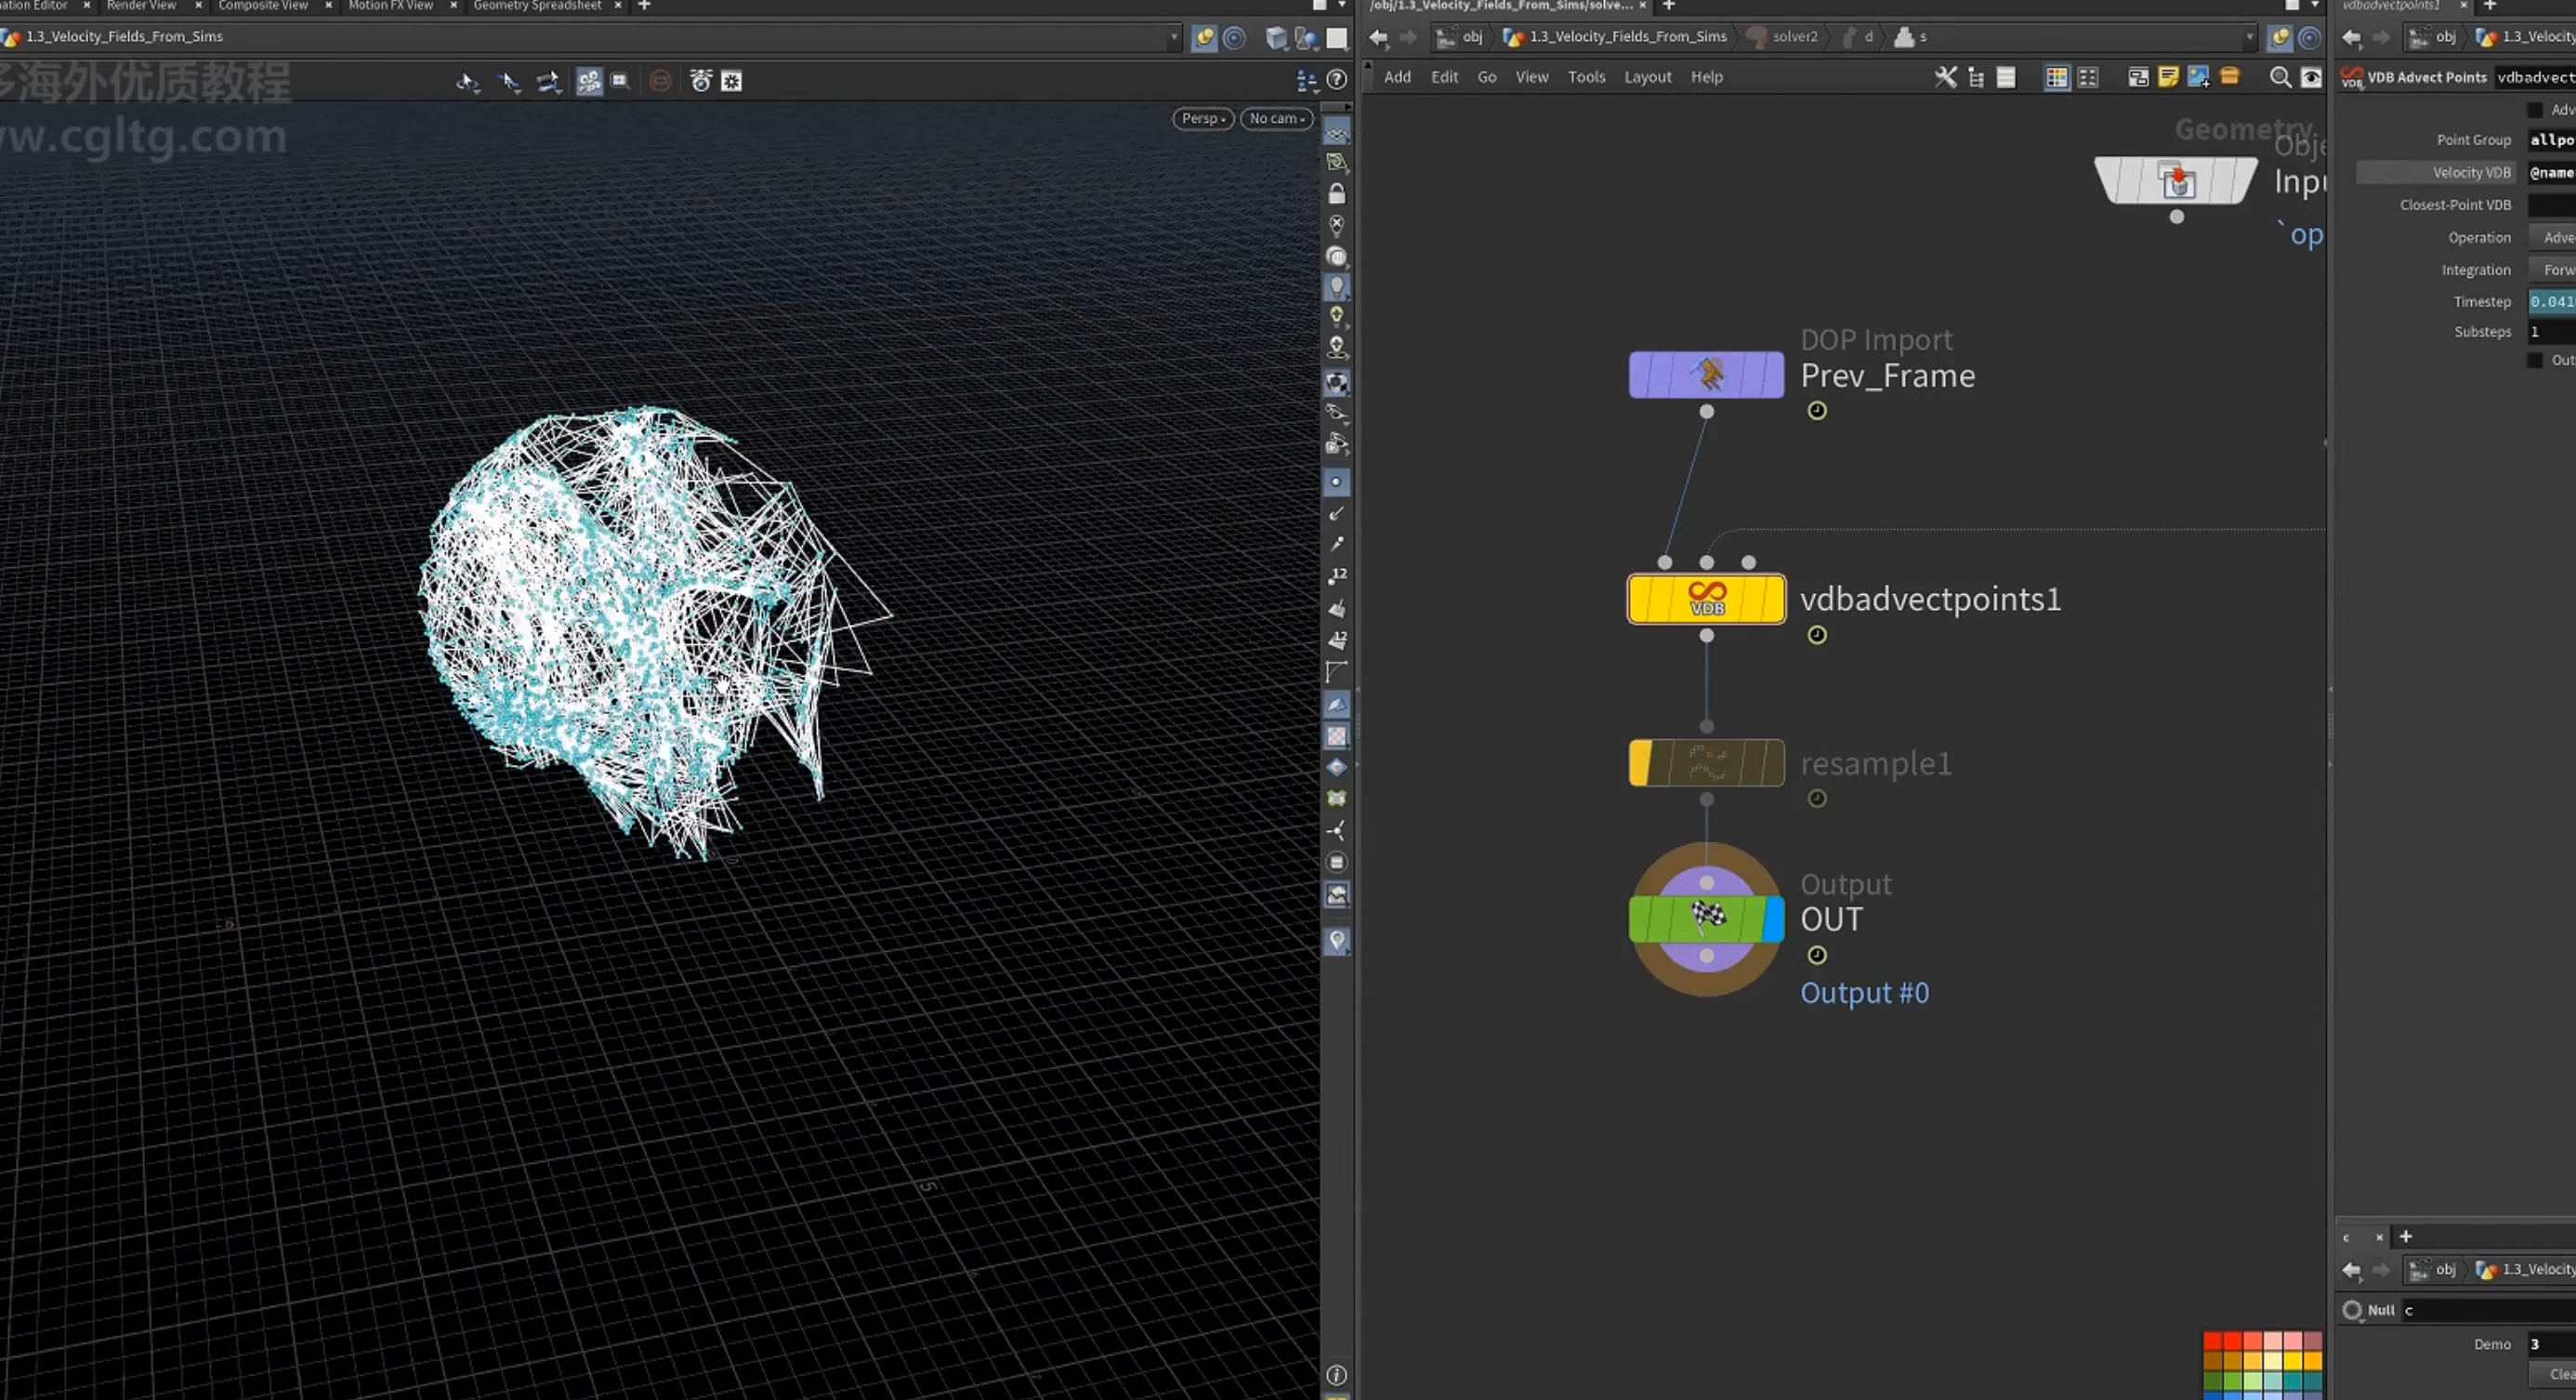Click the eye display options icon in network editor
This screenshot has height=1400, width=2576.
coord(2312,77)
